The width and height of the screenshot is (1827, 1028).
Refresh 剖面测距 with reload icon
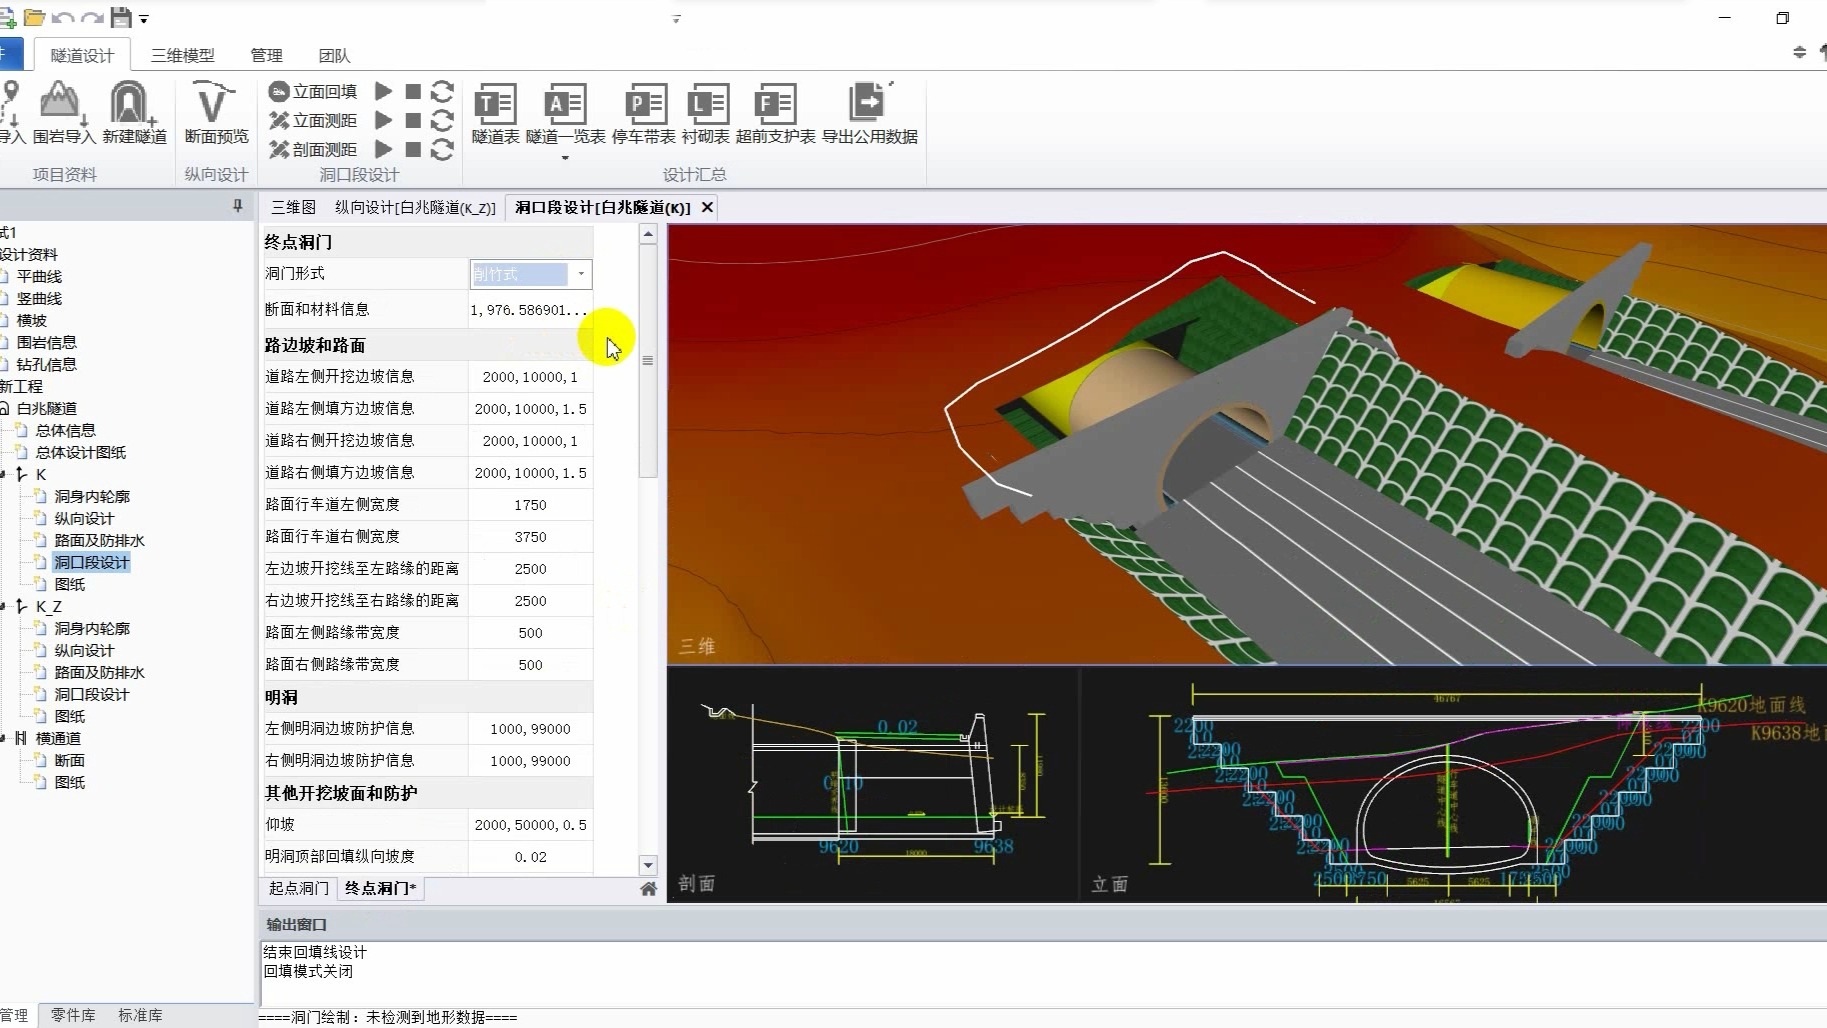click(442, 150)
